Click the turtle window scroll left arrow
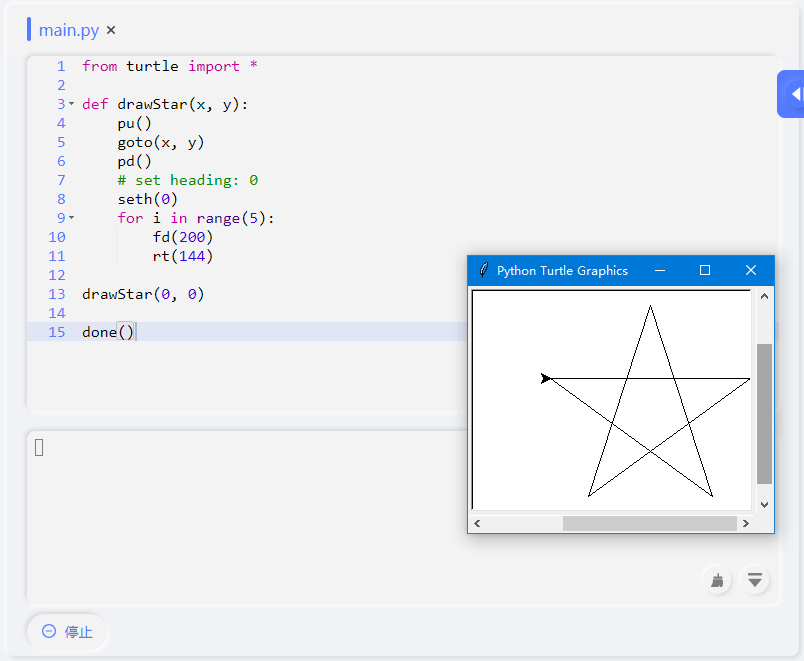Image resolution: width=804 pixels, height=661 pixels. click(x=477, y=524)
